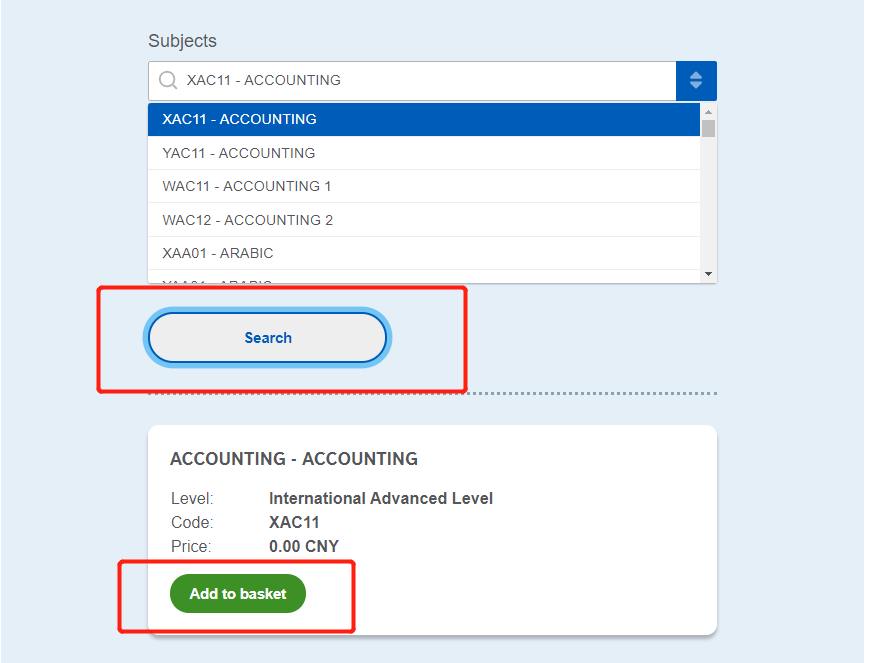Choose XAA01 - ARABIC from the list
Viewport: 869px width, 663px height.
424,253
